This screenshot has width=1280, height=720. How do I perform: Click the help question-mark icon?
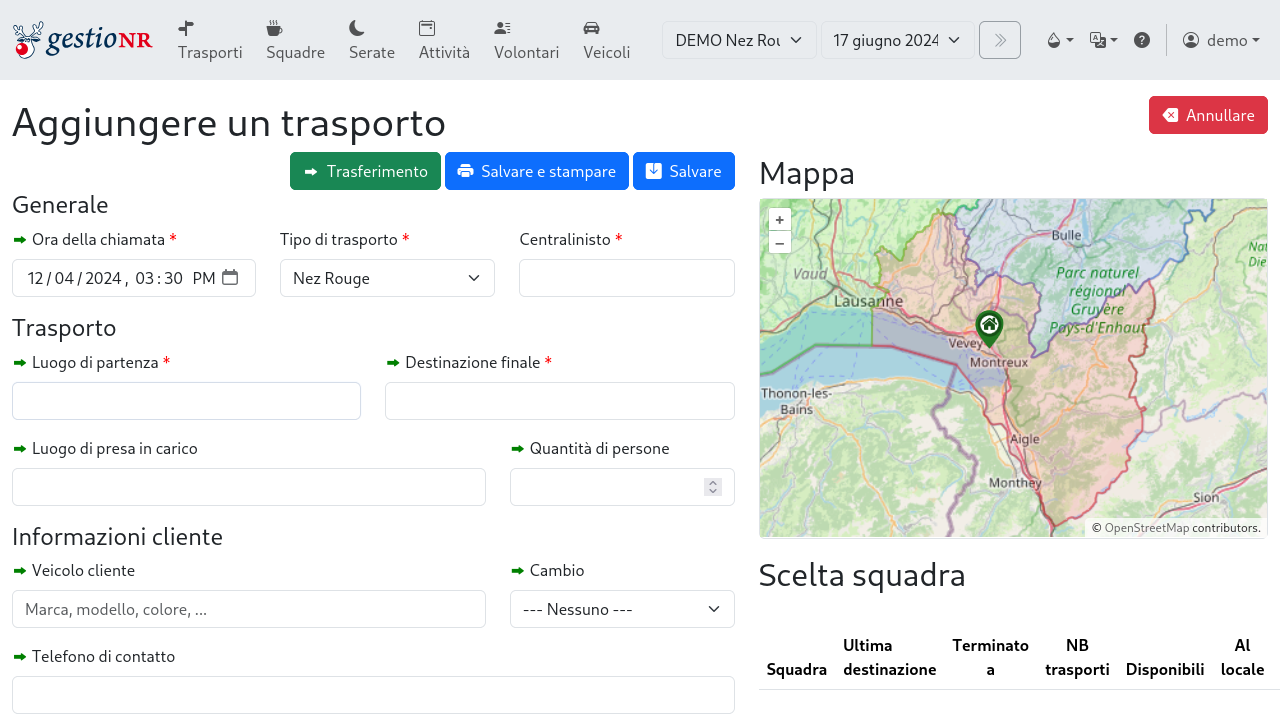(x=1142, y=40)
